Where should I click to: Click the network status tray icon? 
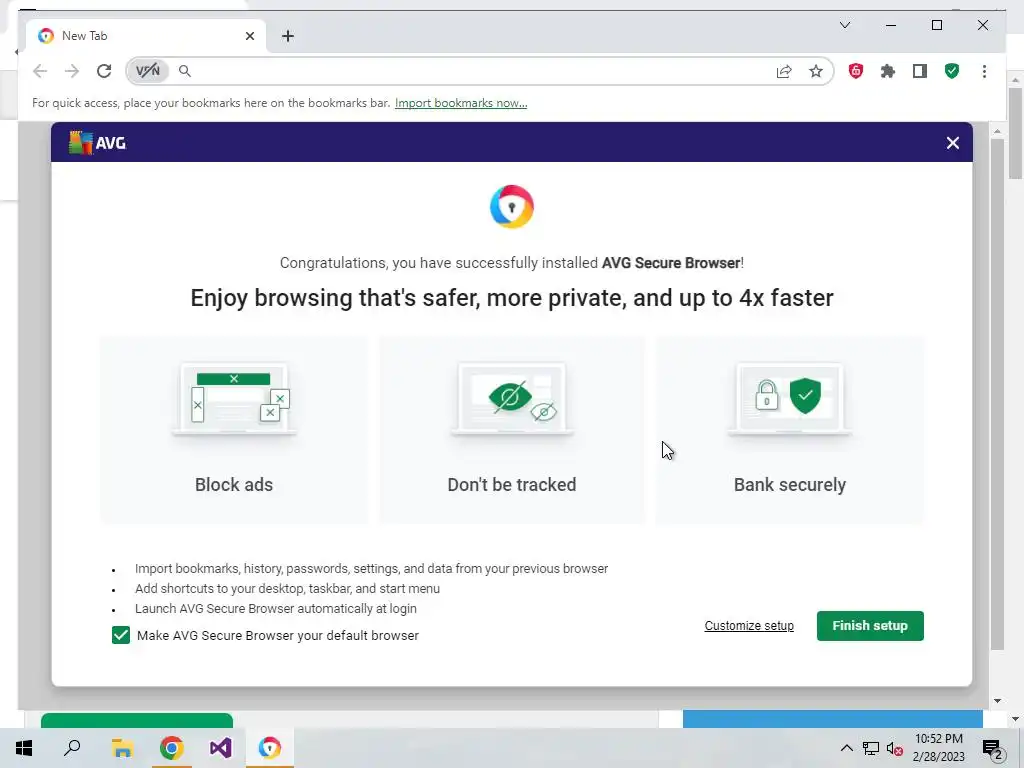click(871, 748)
